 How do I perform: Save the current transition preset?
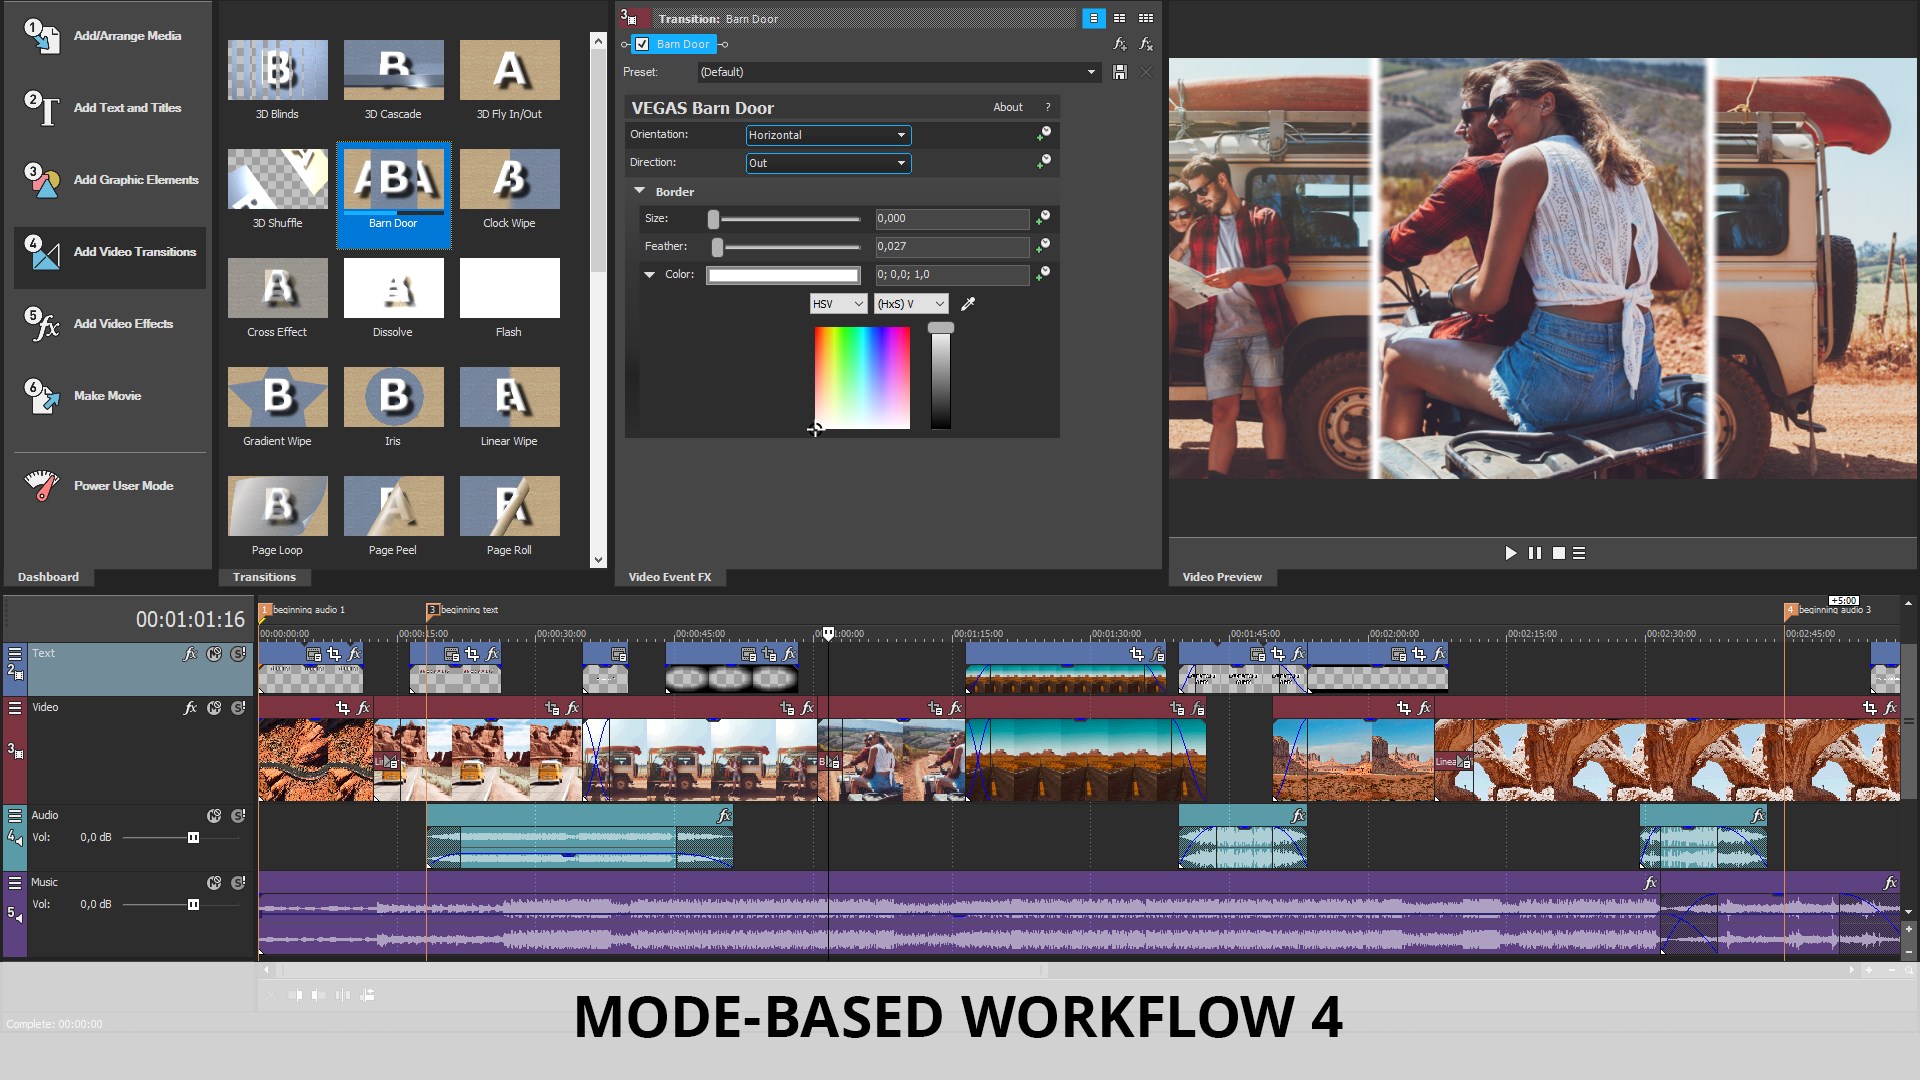(1119, 72)
